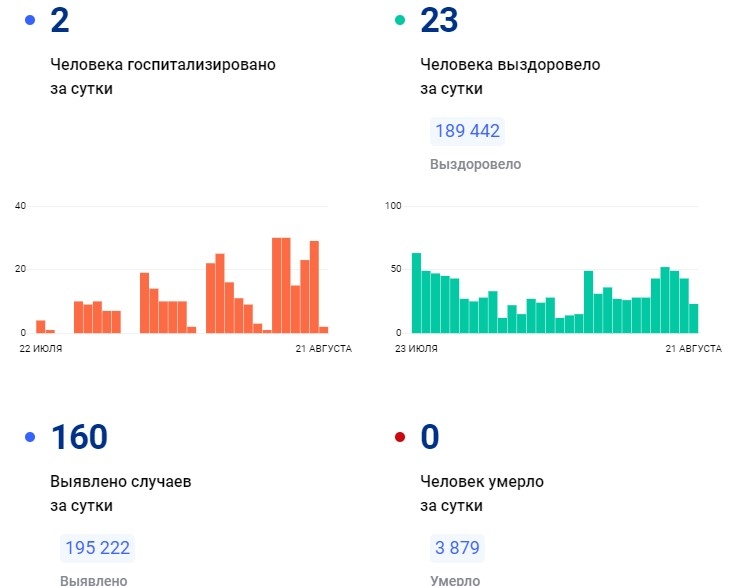The height and width of the screenshot is (586, 754).
Task: Click the rightmost orange bar in hospitalizations chart
Action: pos(323,329)
